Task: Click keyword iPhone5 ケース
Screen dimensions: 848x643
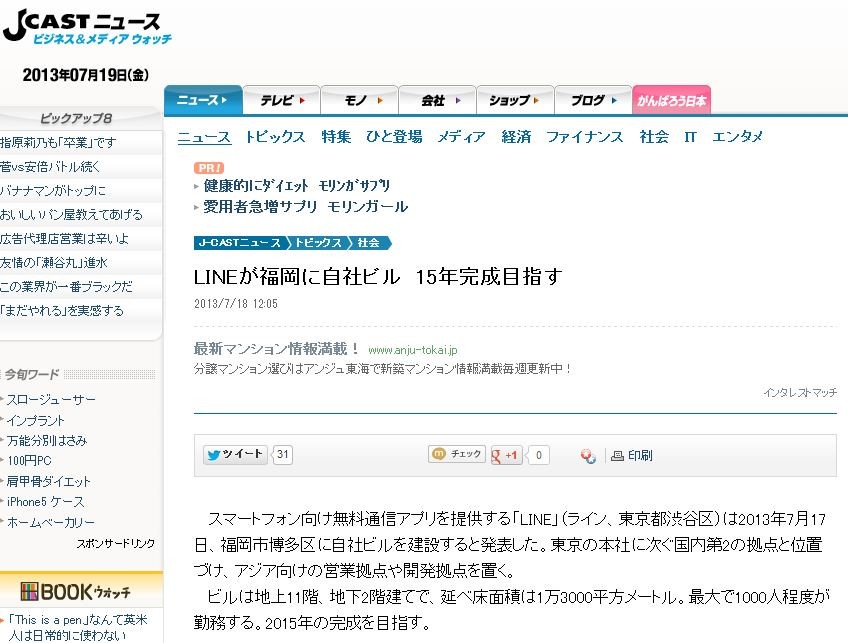Action: [45, 502]
